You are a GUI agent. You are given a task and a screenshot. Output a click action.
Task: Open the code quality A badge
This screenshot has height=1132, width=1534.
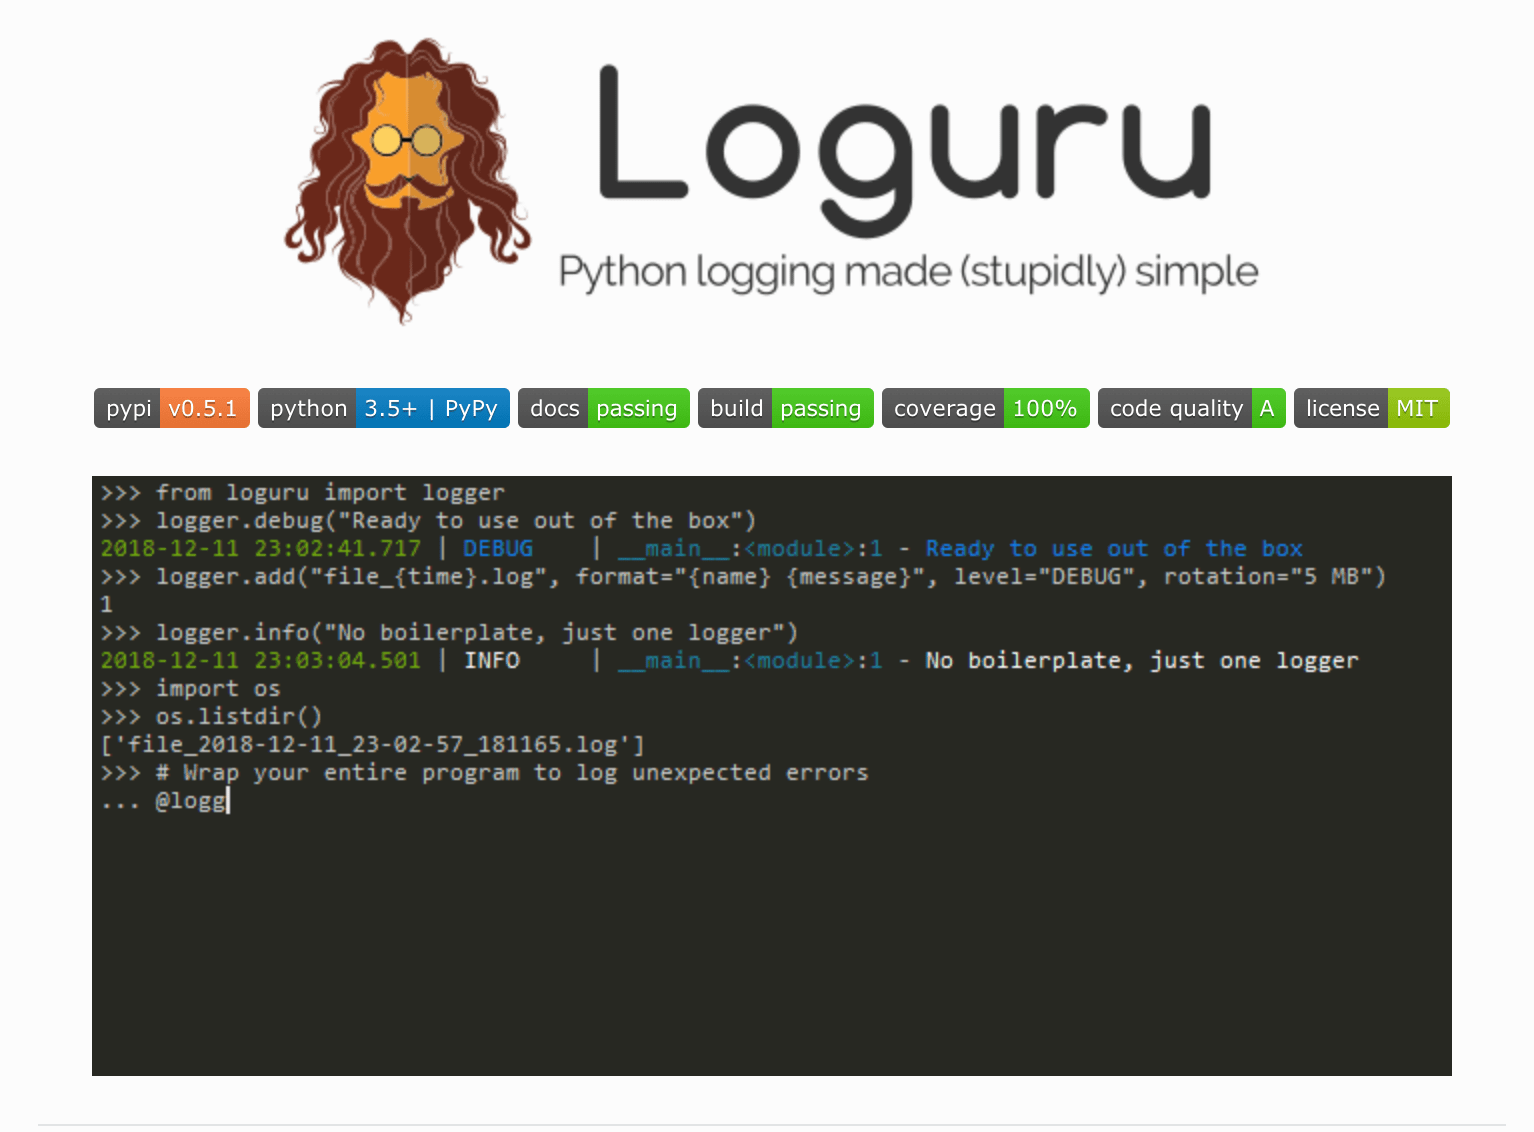1192,408
